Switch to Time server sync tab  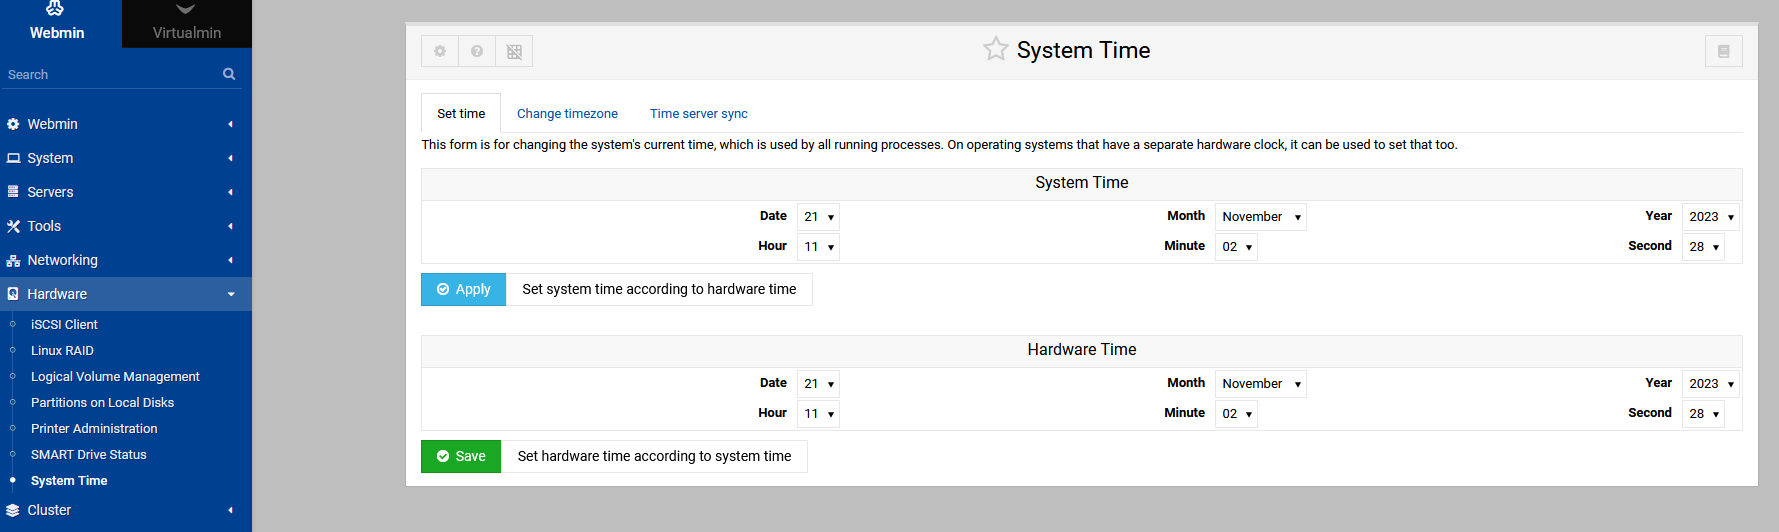(699, 114)
